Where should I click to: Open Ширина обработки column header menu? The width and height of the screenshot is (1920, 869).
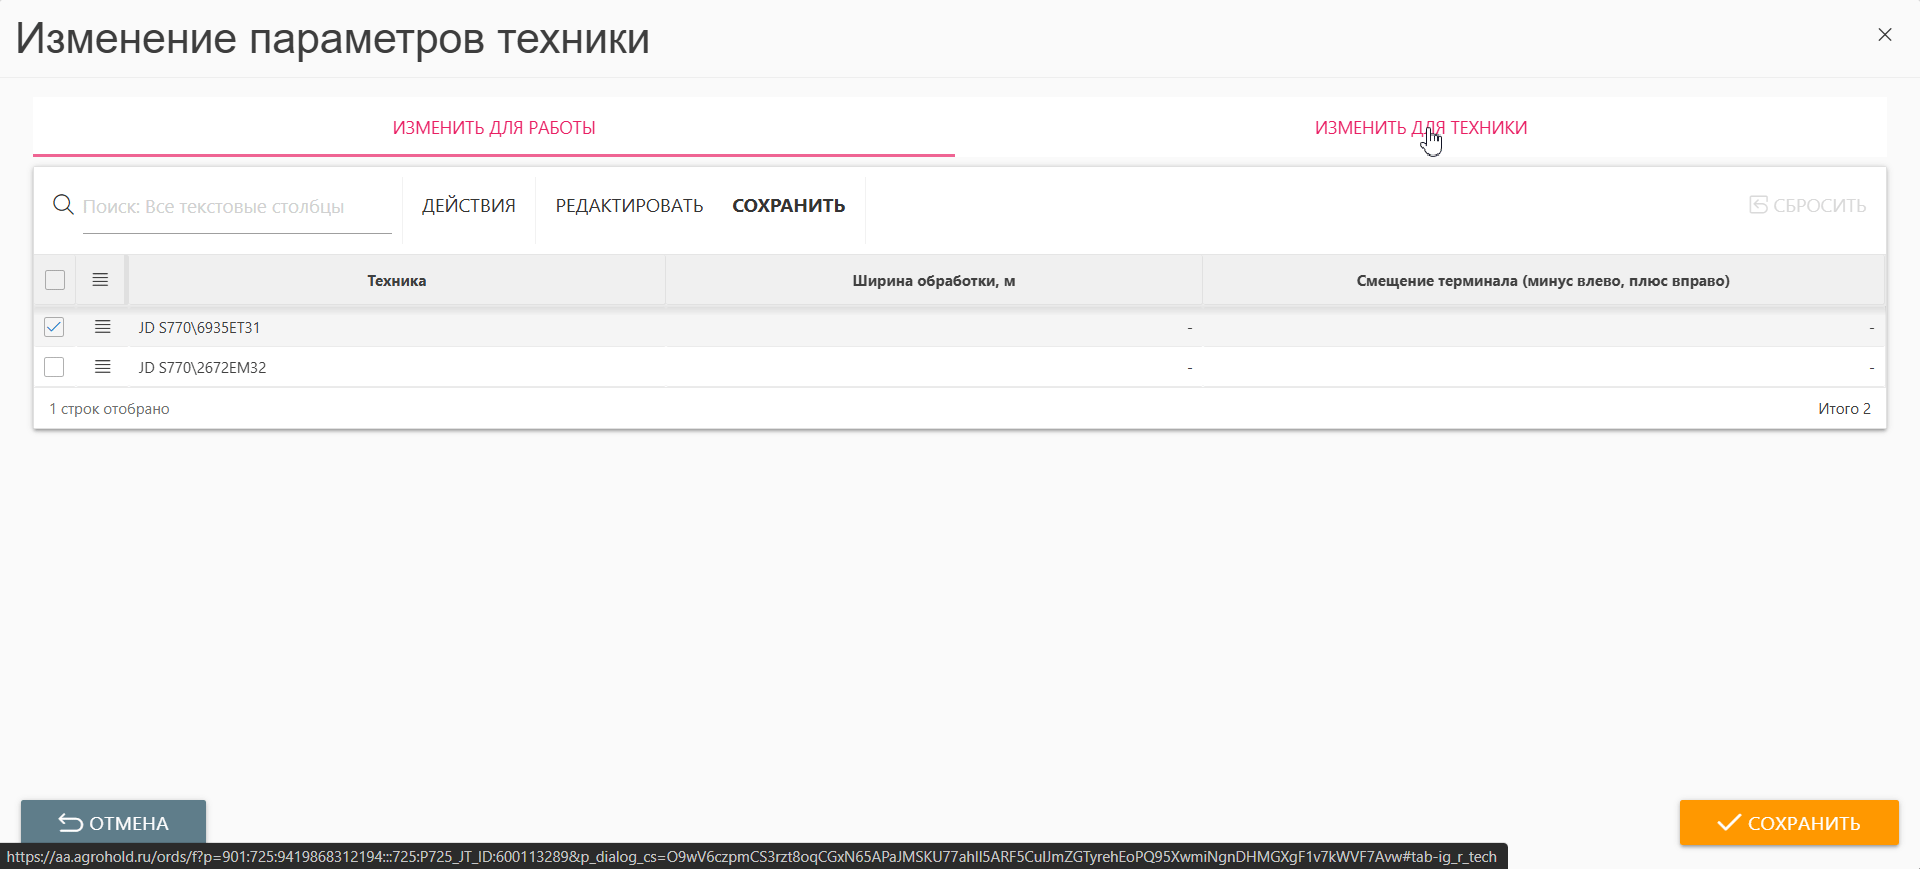[933, 281]
